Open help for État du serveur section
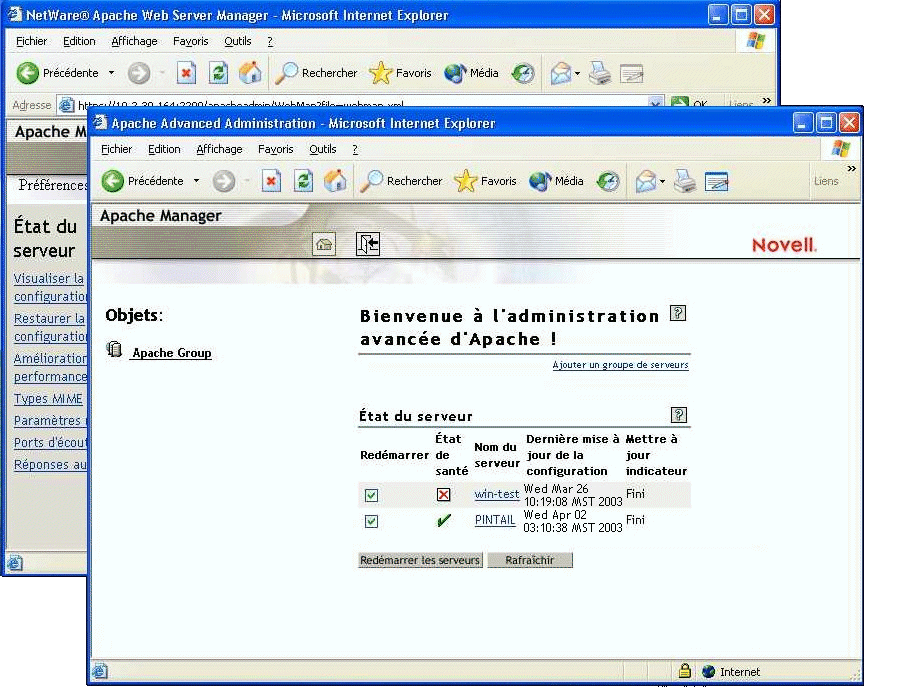This screenshot has height=700, width=900. [679, 415]
